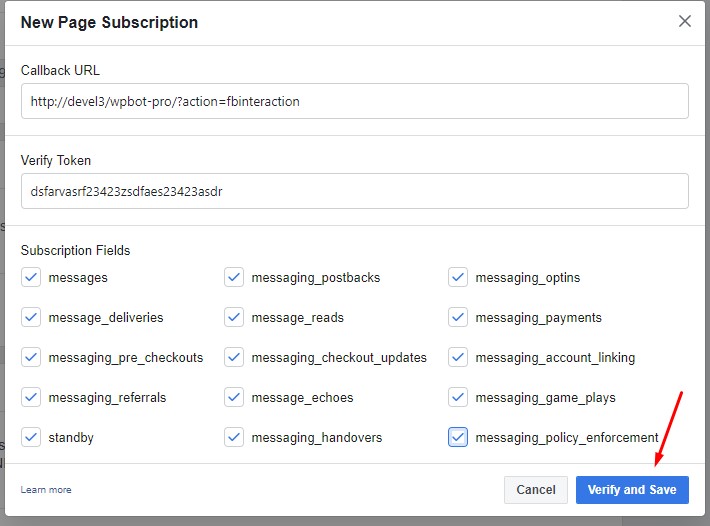This screenshot has width=710, height=526.
Task: Disable message_echoes subscription field
Action: pyautogui.click(x=234, y=397)
